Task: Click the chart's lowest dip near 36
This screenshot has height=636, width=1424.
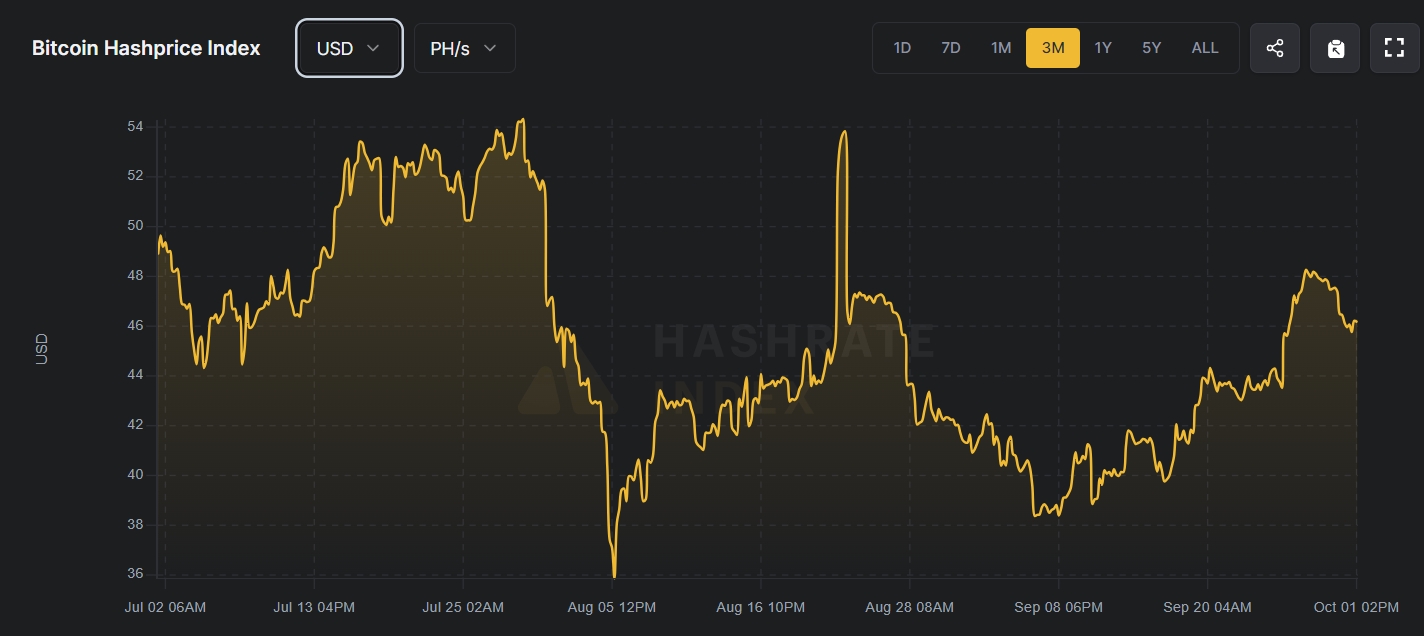Action: 614,576
